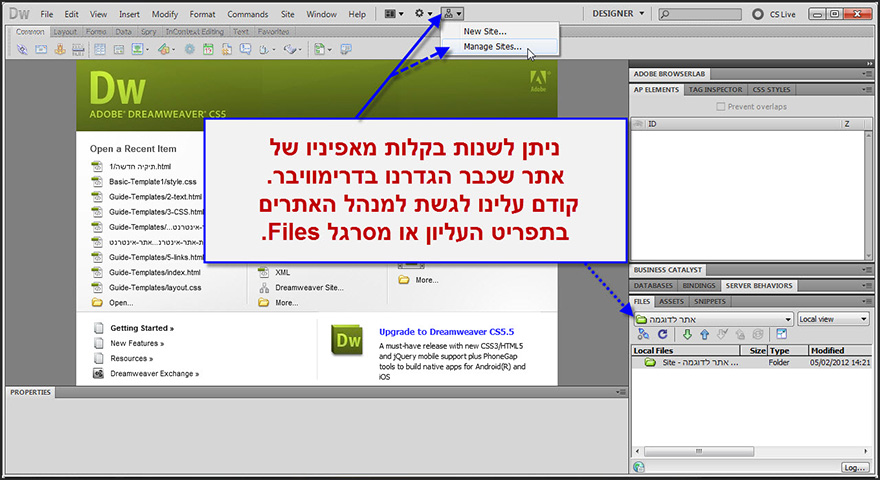880x480 pixels.
Task: Open the Getting Started link
Action: tap(142, 328)
